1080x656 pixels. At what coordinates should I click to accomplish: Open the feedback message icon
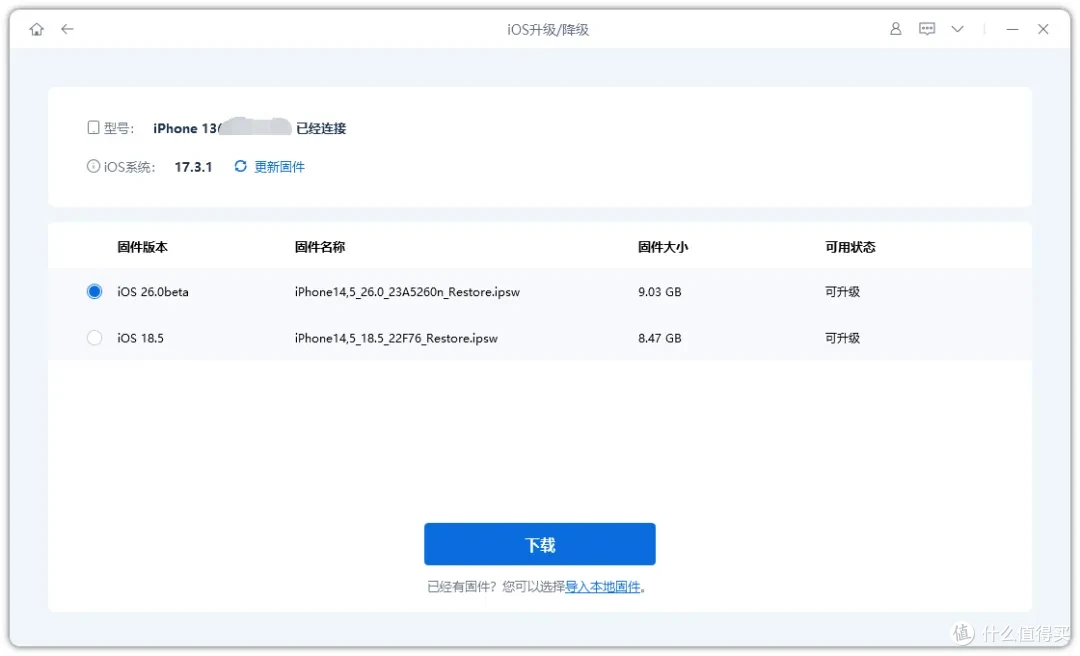[x=927, y=29]
